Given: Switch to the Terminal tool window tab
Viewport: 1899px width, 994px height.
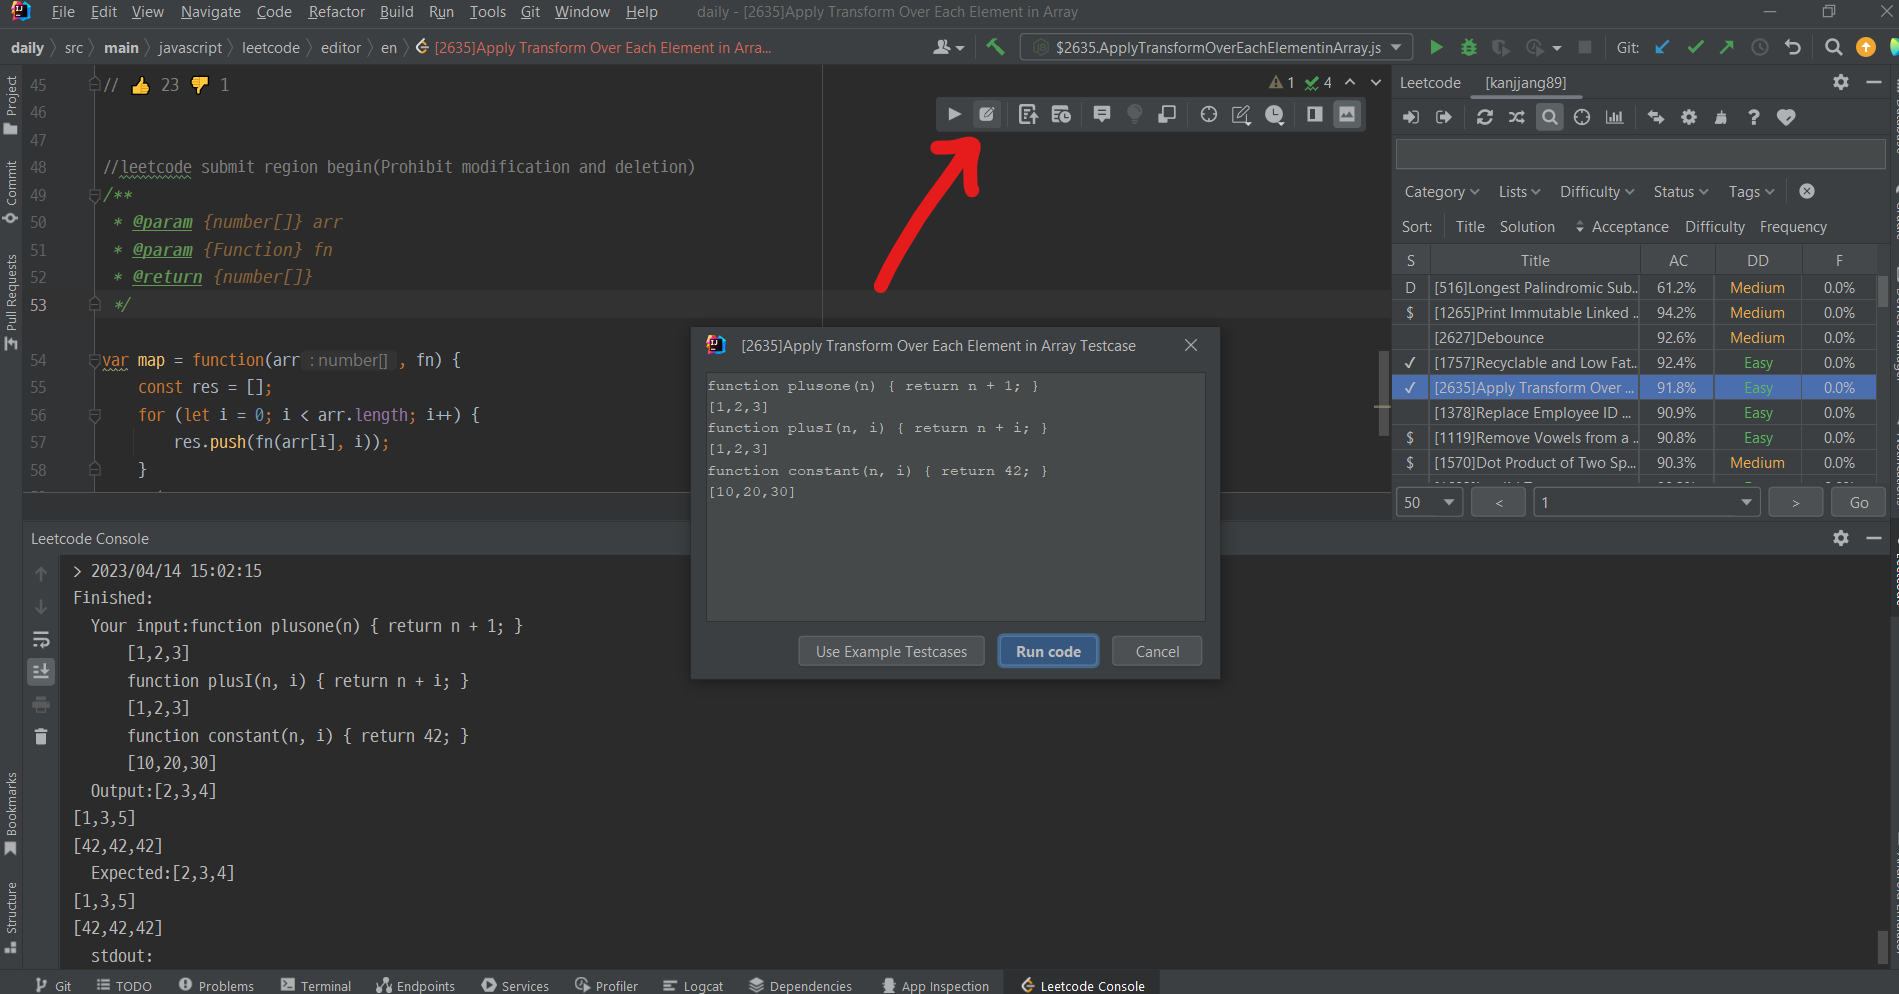Looking at the screenshot, I should [x=316, y=985].
